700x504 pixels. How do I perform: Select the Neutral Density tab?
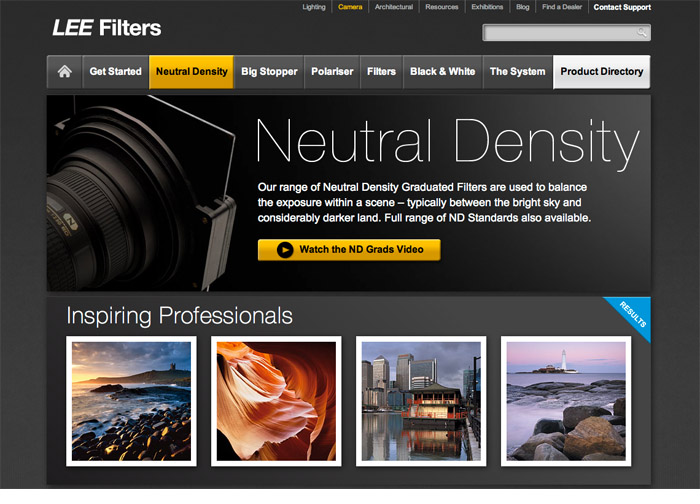point(192,72)
